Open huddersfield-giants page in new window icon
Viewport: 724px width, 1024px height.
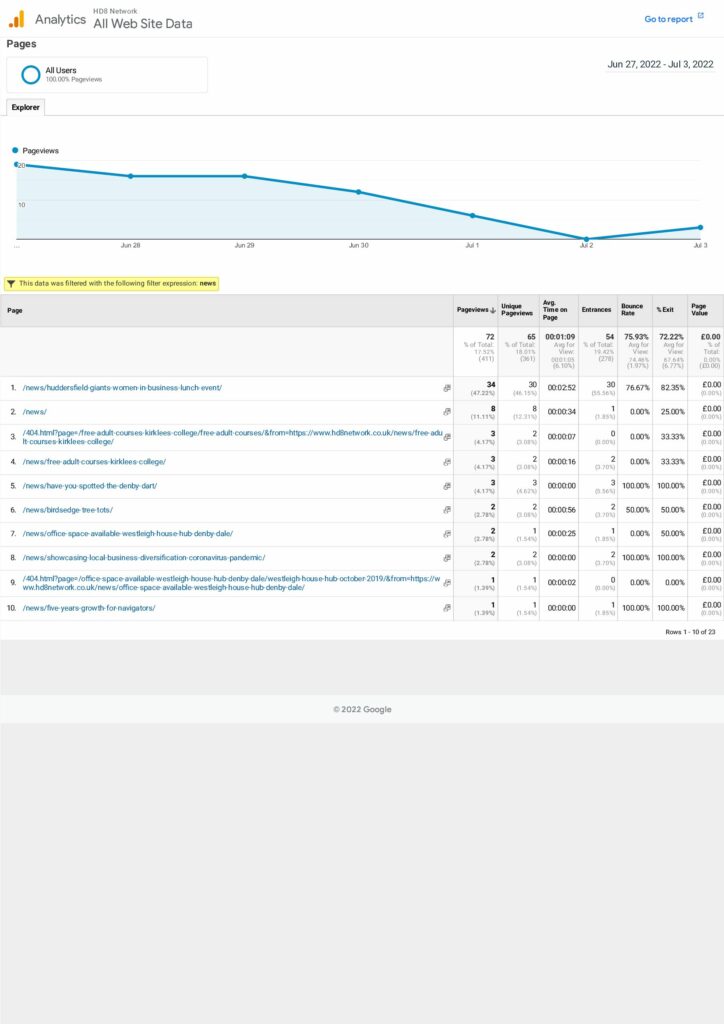point(447,388)
